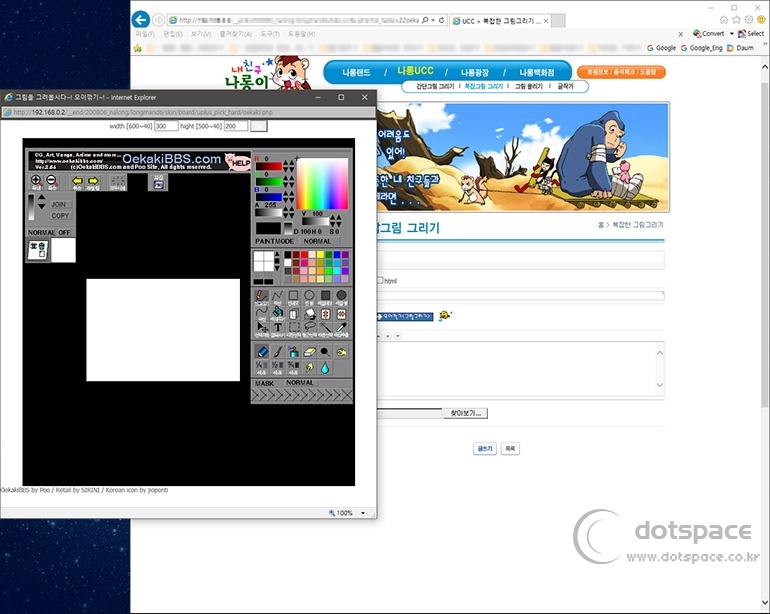The width and height of the screenshot is (770, 614).
Task: Click the 글쓰기 submit button
Action: pos(485,448)
